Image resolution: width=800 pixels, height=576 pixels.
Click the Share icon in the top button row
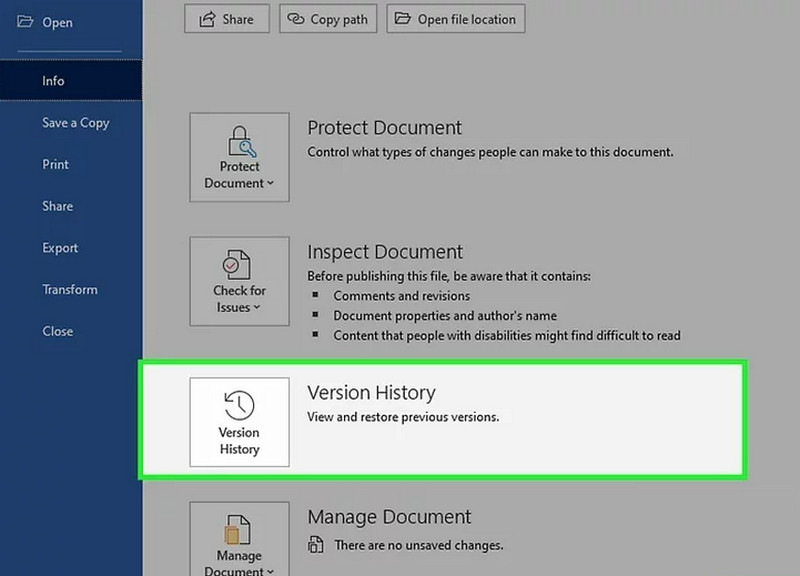tap(207, 19)
